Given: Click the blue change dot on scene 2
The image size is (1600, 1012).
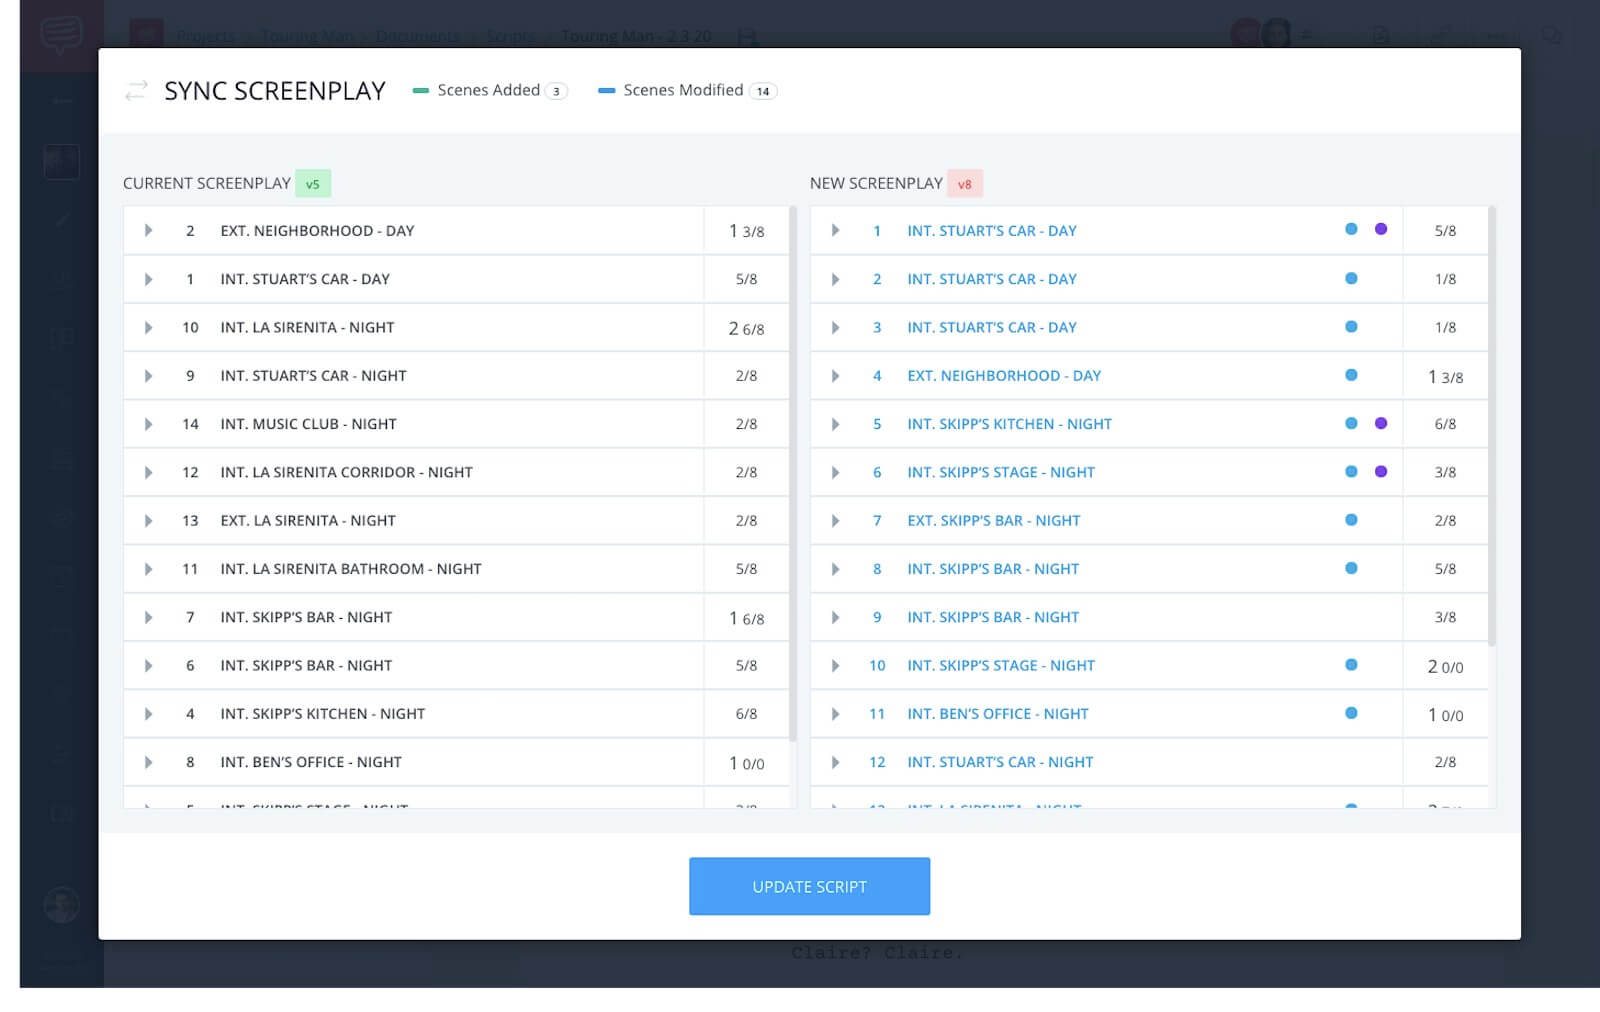Looking at the screenshot, I should click(x=1352, y=278).
